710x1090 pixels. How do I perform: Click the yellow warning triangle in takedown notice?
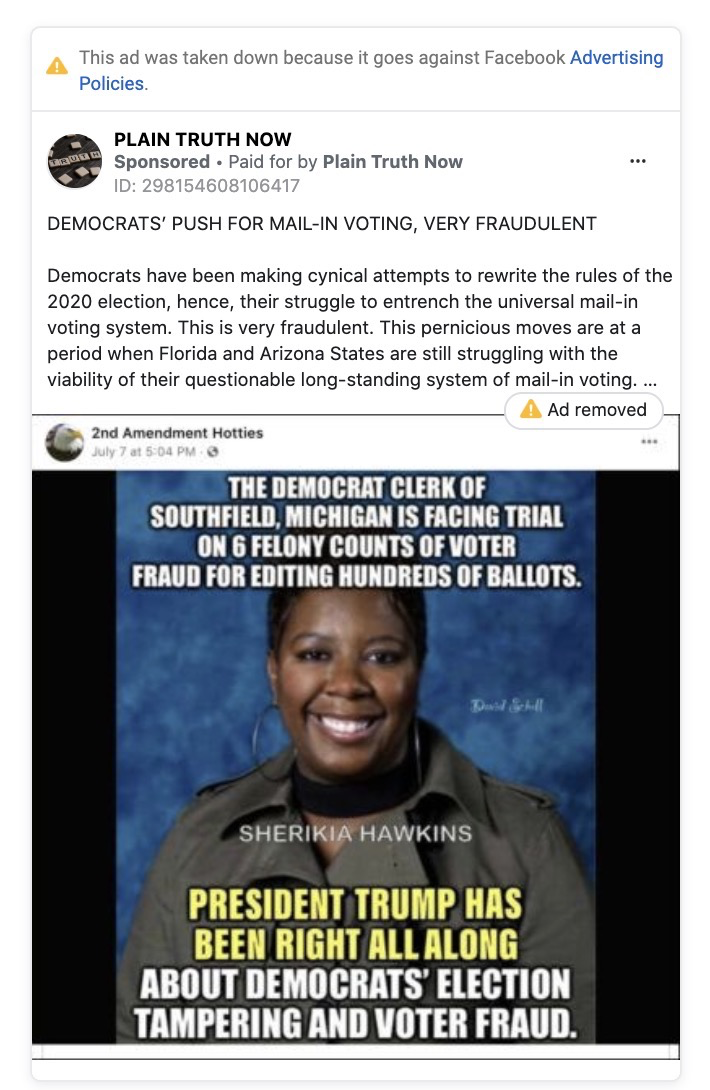(57, 67)
